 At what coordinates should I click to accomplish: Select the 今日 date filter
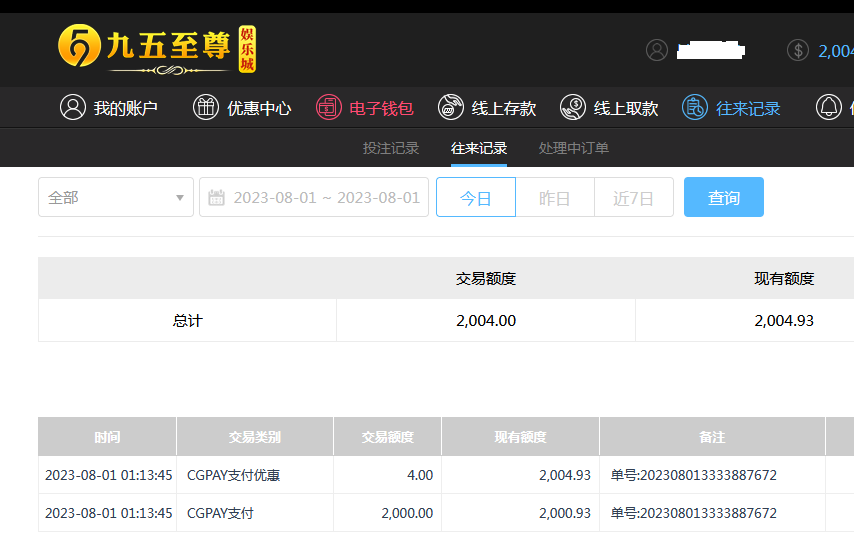point(475,198)
